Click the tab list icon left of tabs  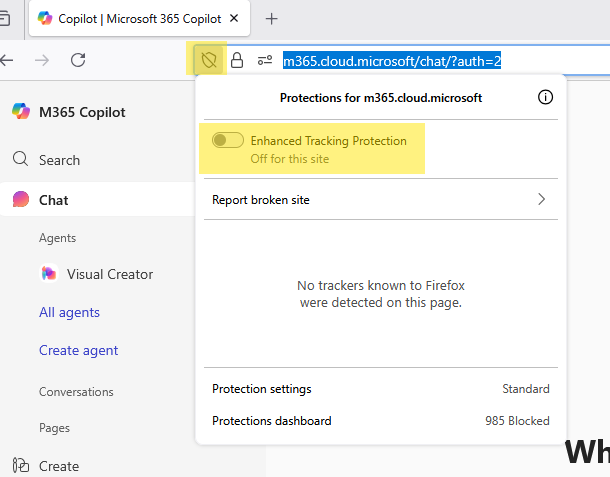coord(4,18)
